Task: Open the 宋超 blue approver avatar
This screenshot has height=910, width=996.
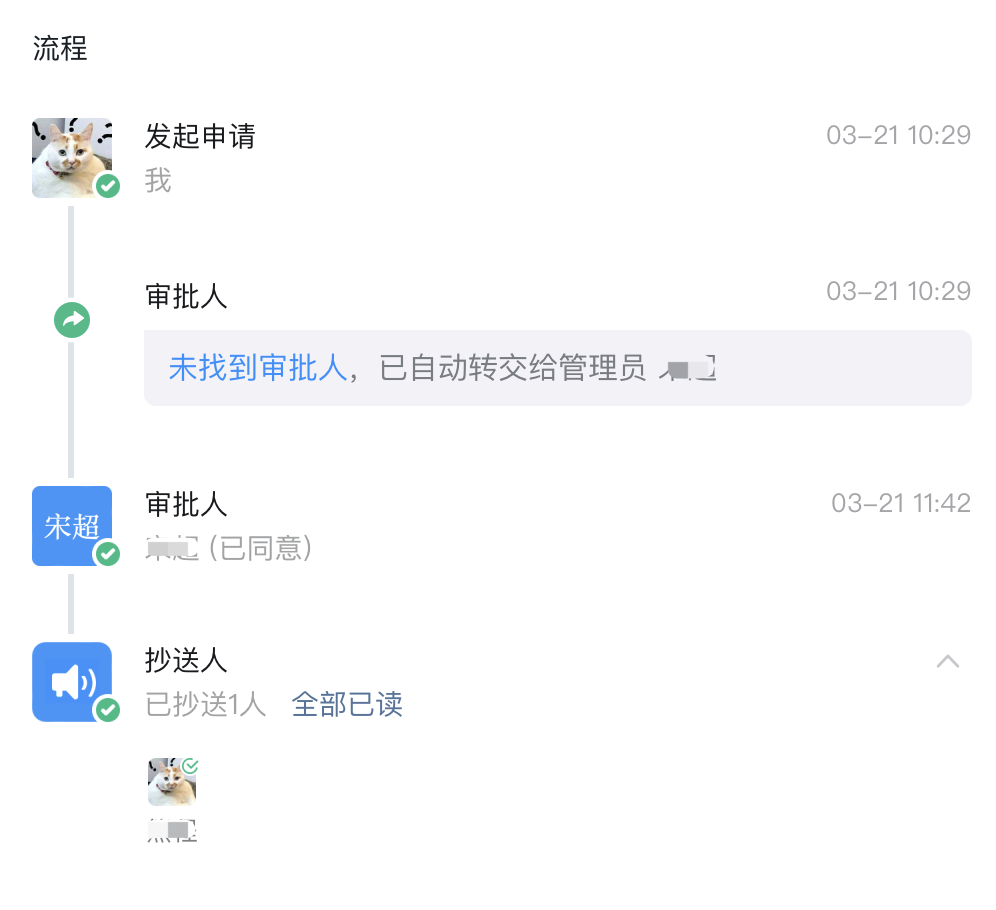Action: point(72,526)
